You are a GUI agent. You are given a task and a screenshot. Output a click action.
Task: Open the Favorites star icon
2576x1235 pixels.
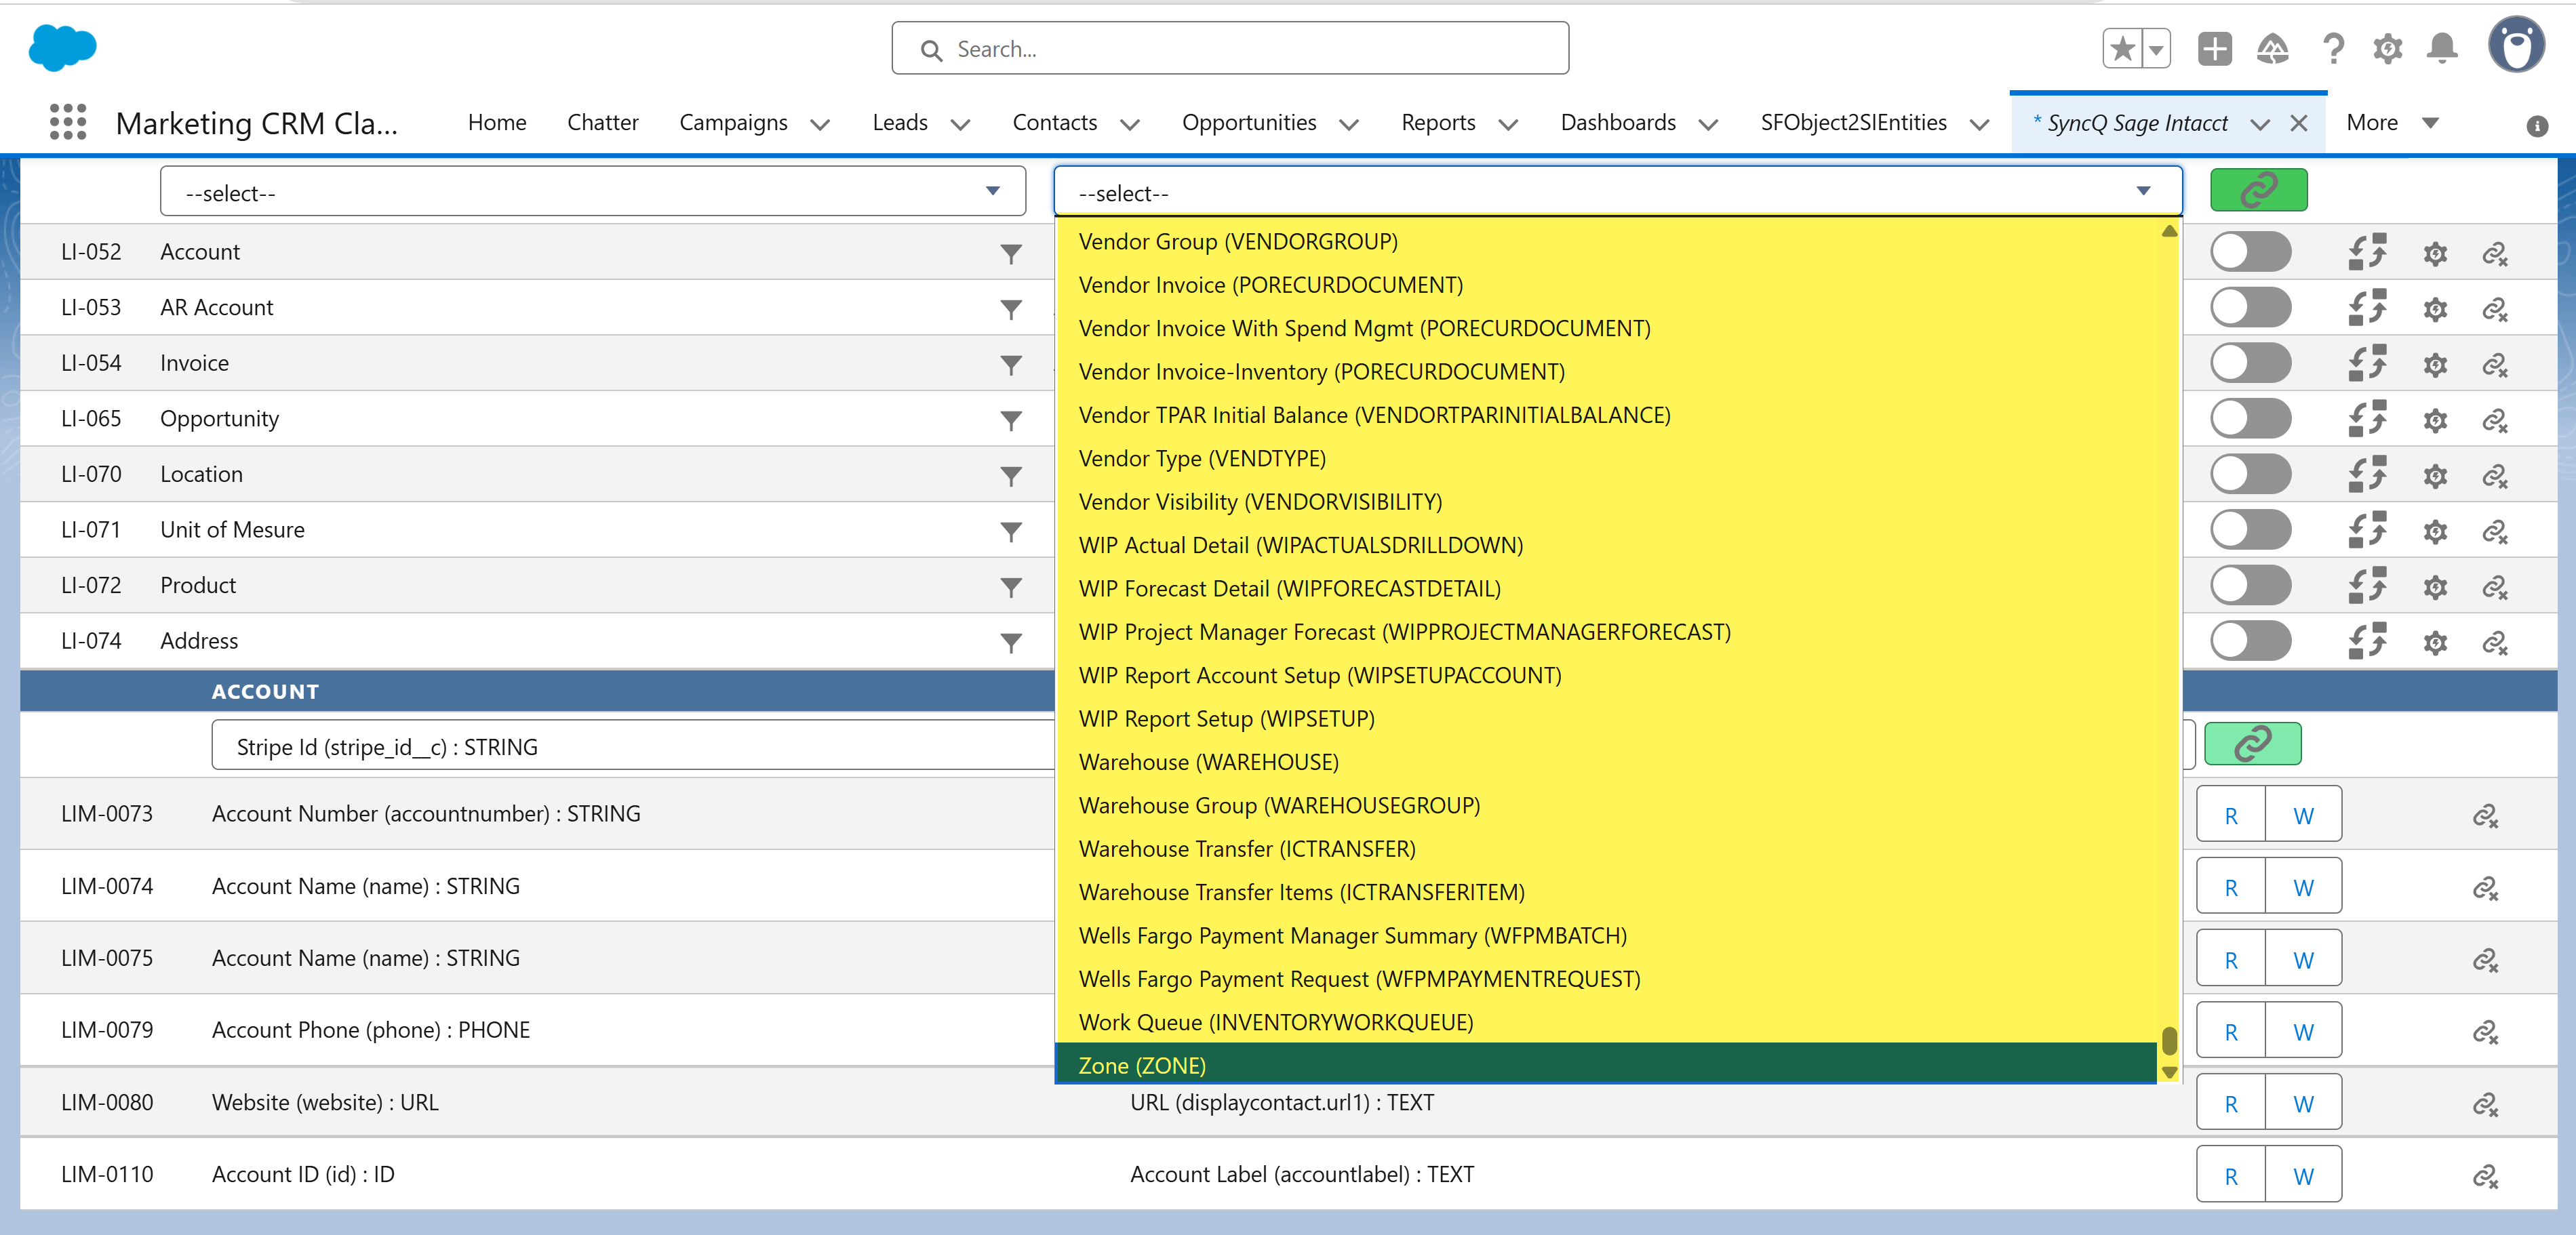(2122, 48)
